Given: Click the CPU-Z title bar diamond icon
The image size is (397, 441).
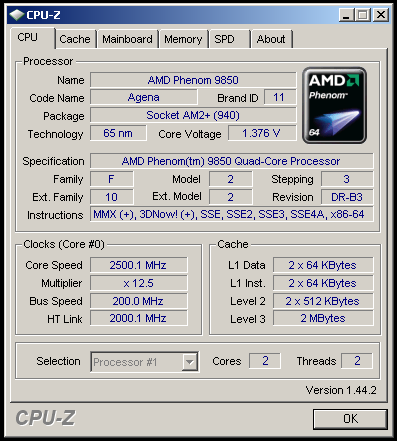Looking at the screenshot, I should pos(17,15).
